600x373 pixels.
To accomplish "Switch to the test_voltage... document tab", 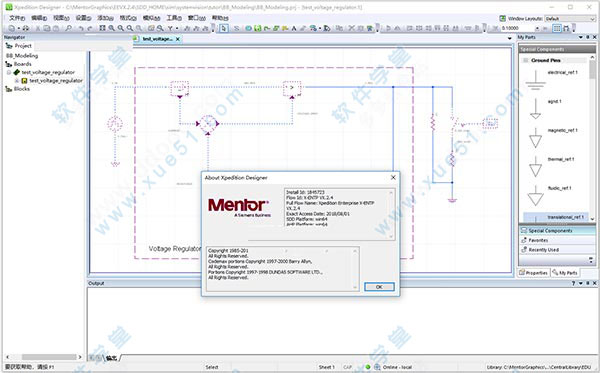I will tap(157, 39).
